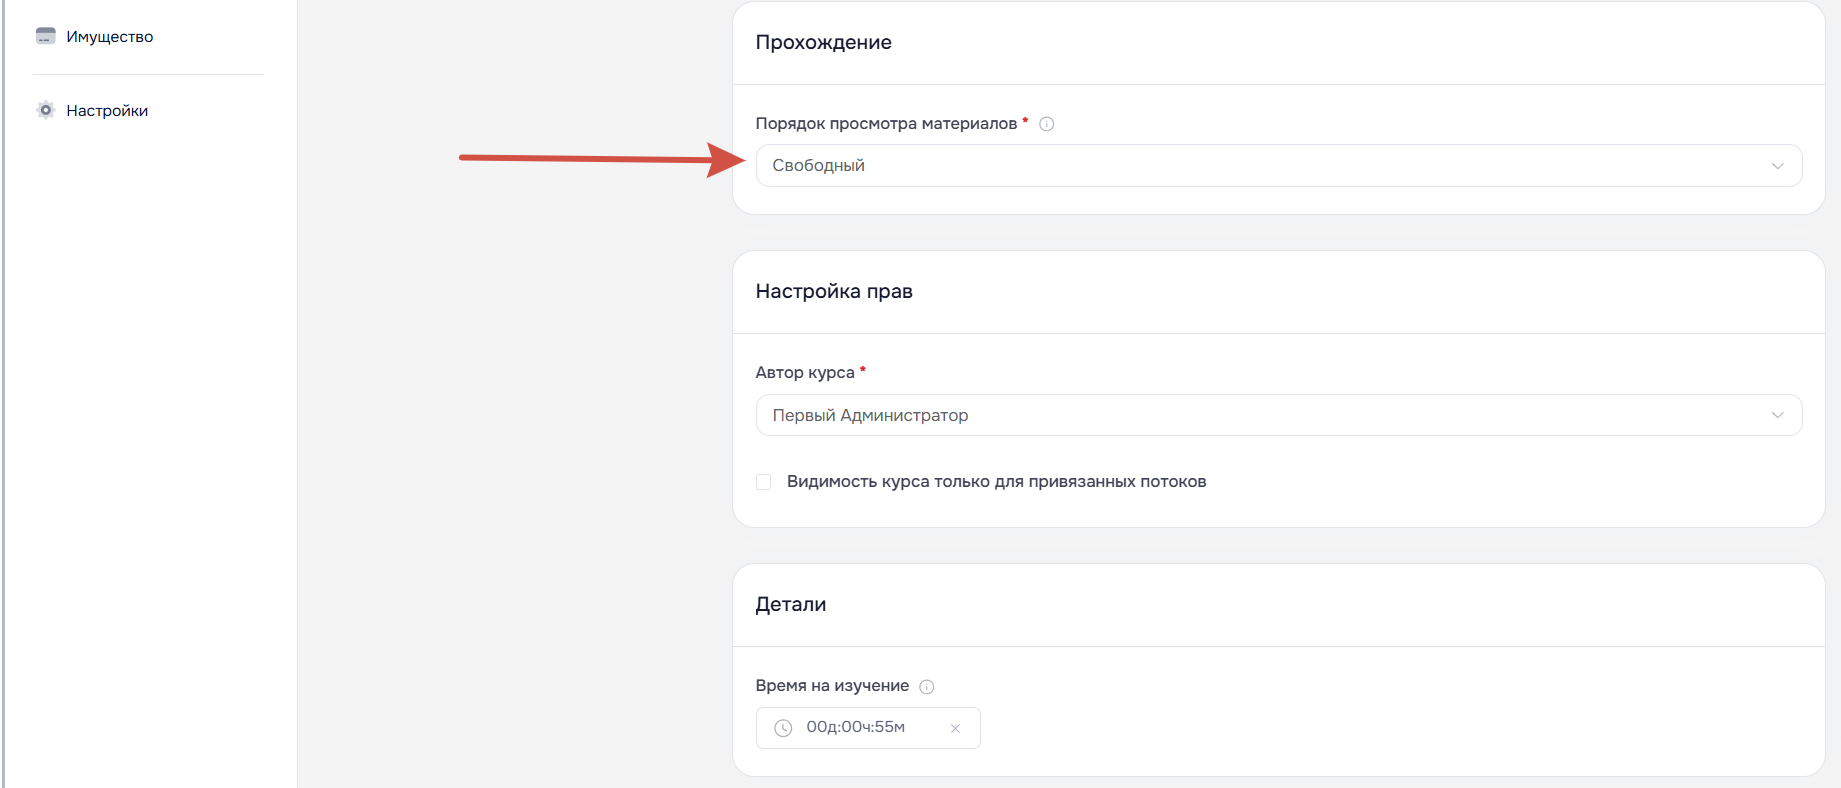Click the Прохождение section heading
The width and height of the screenshot is (1841, 788).
823,43
